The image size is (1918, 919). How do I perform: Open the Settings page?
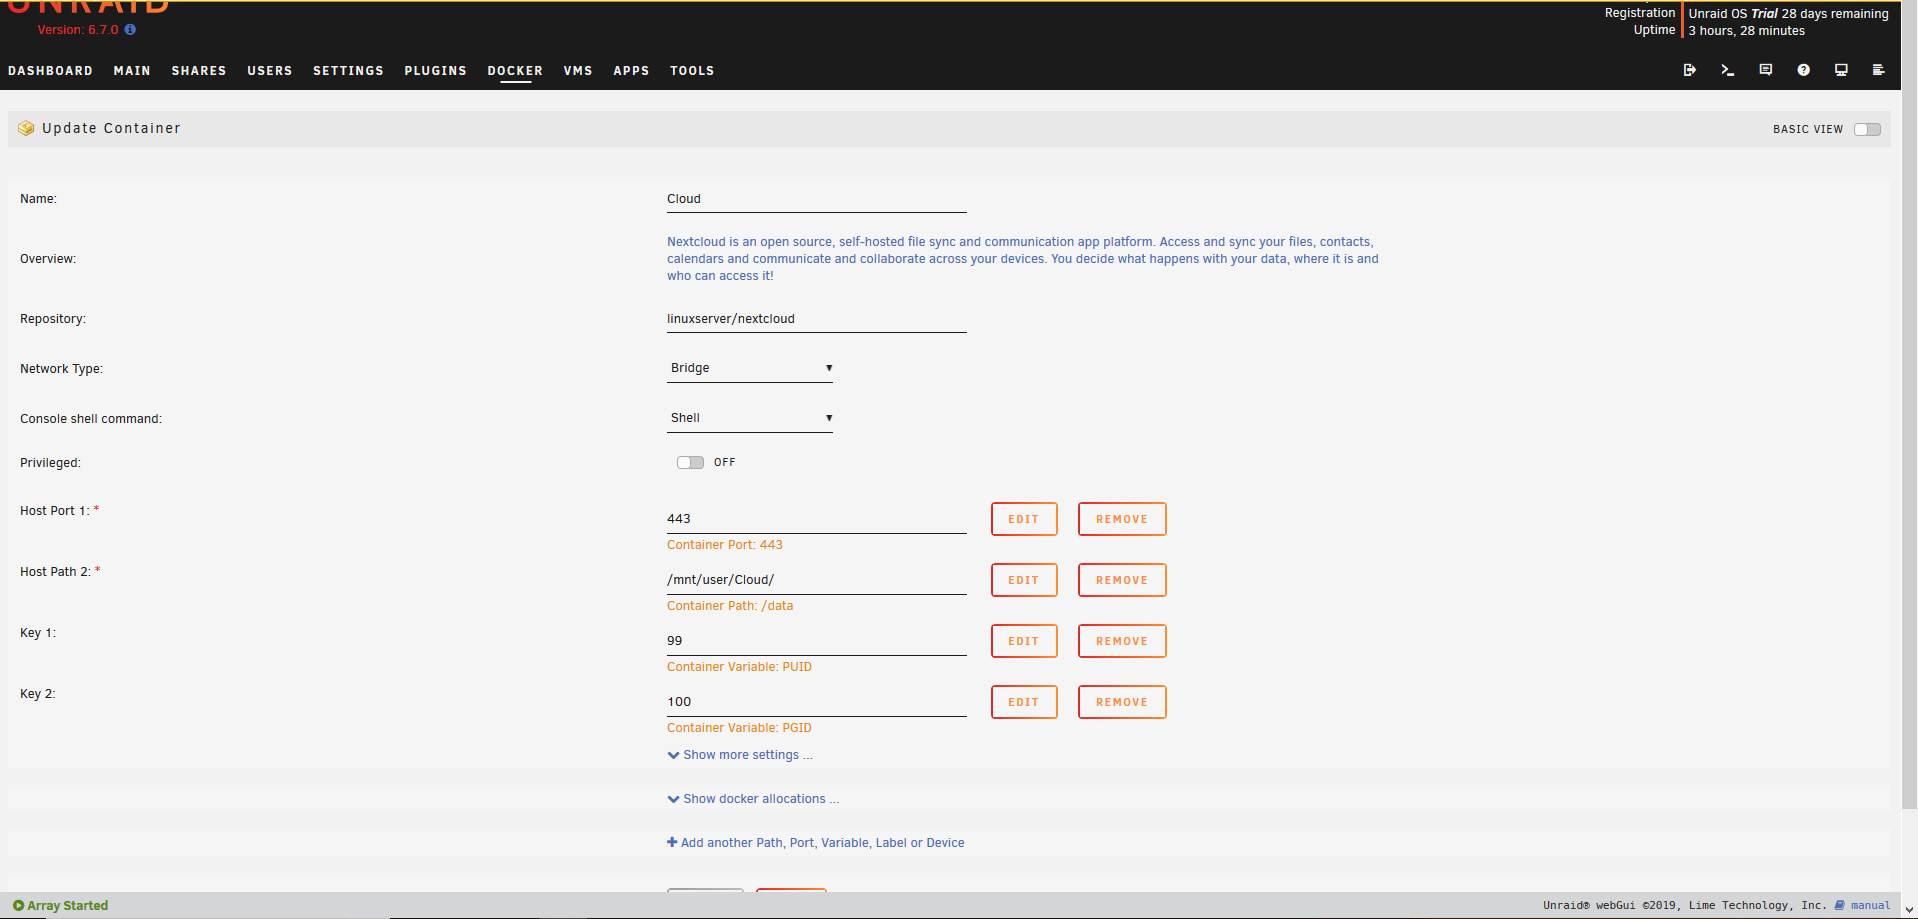348,71
